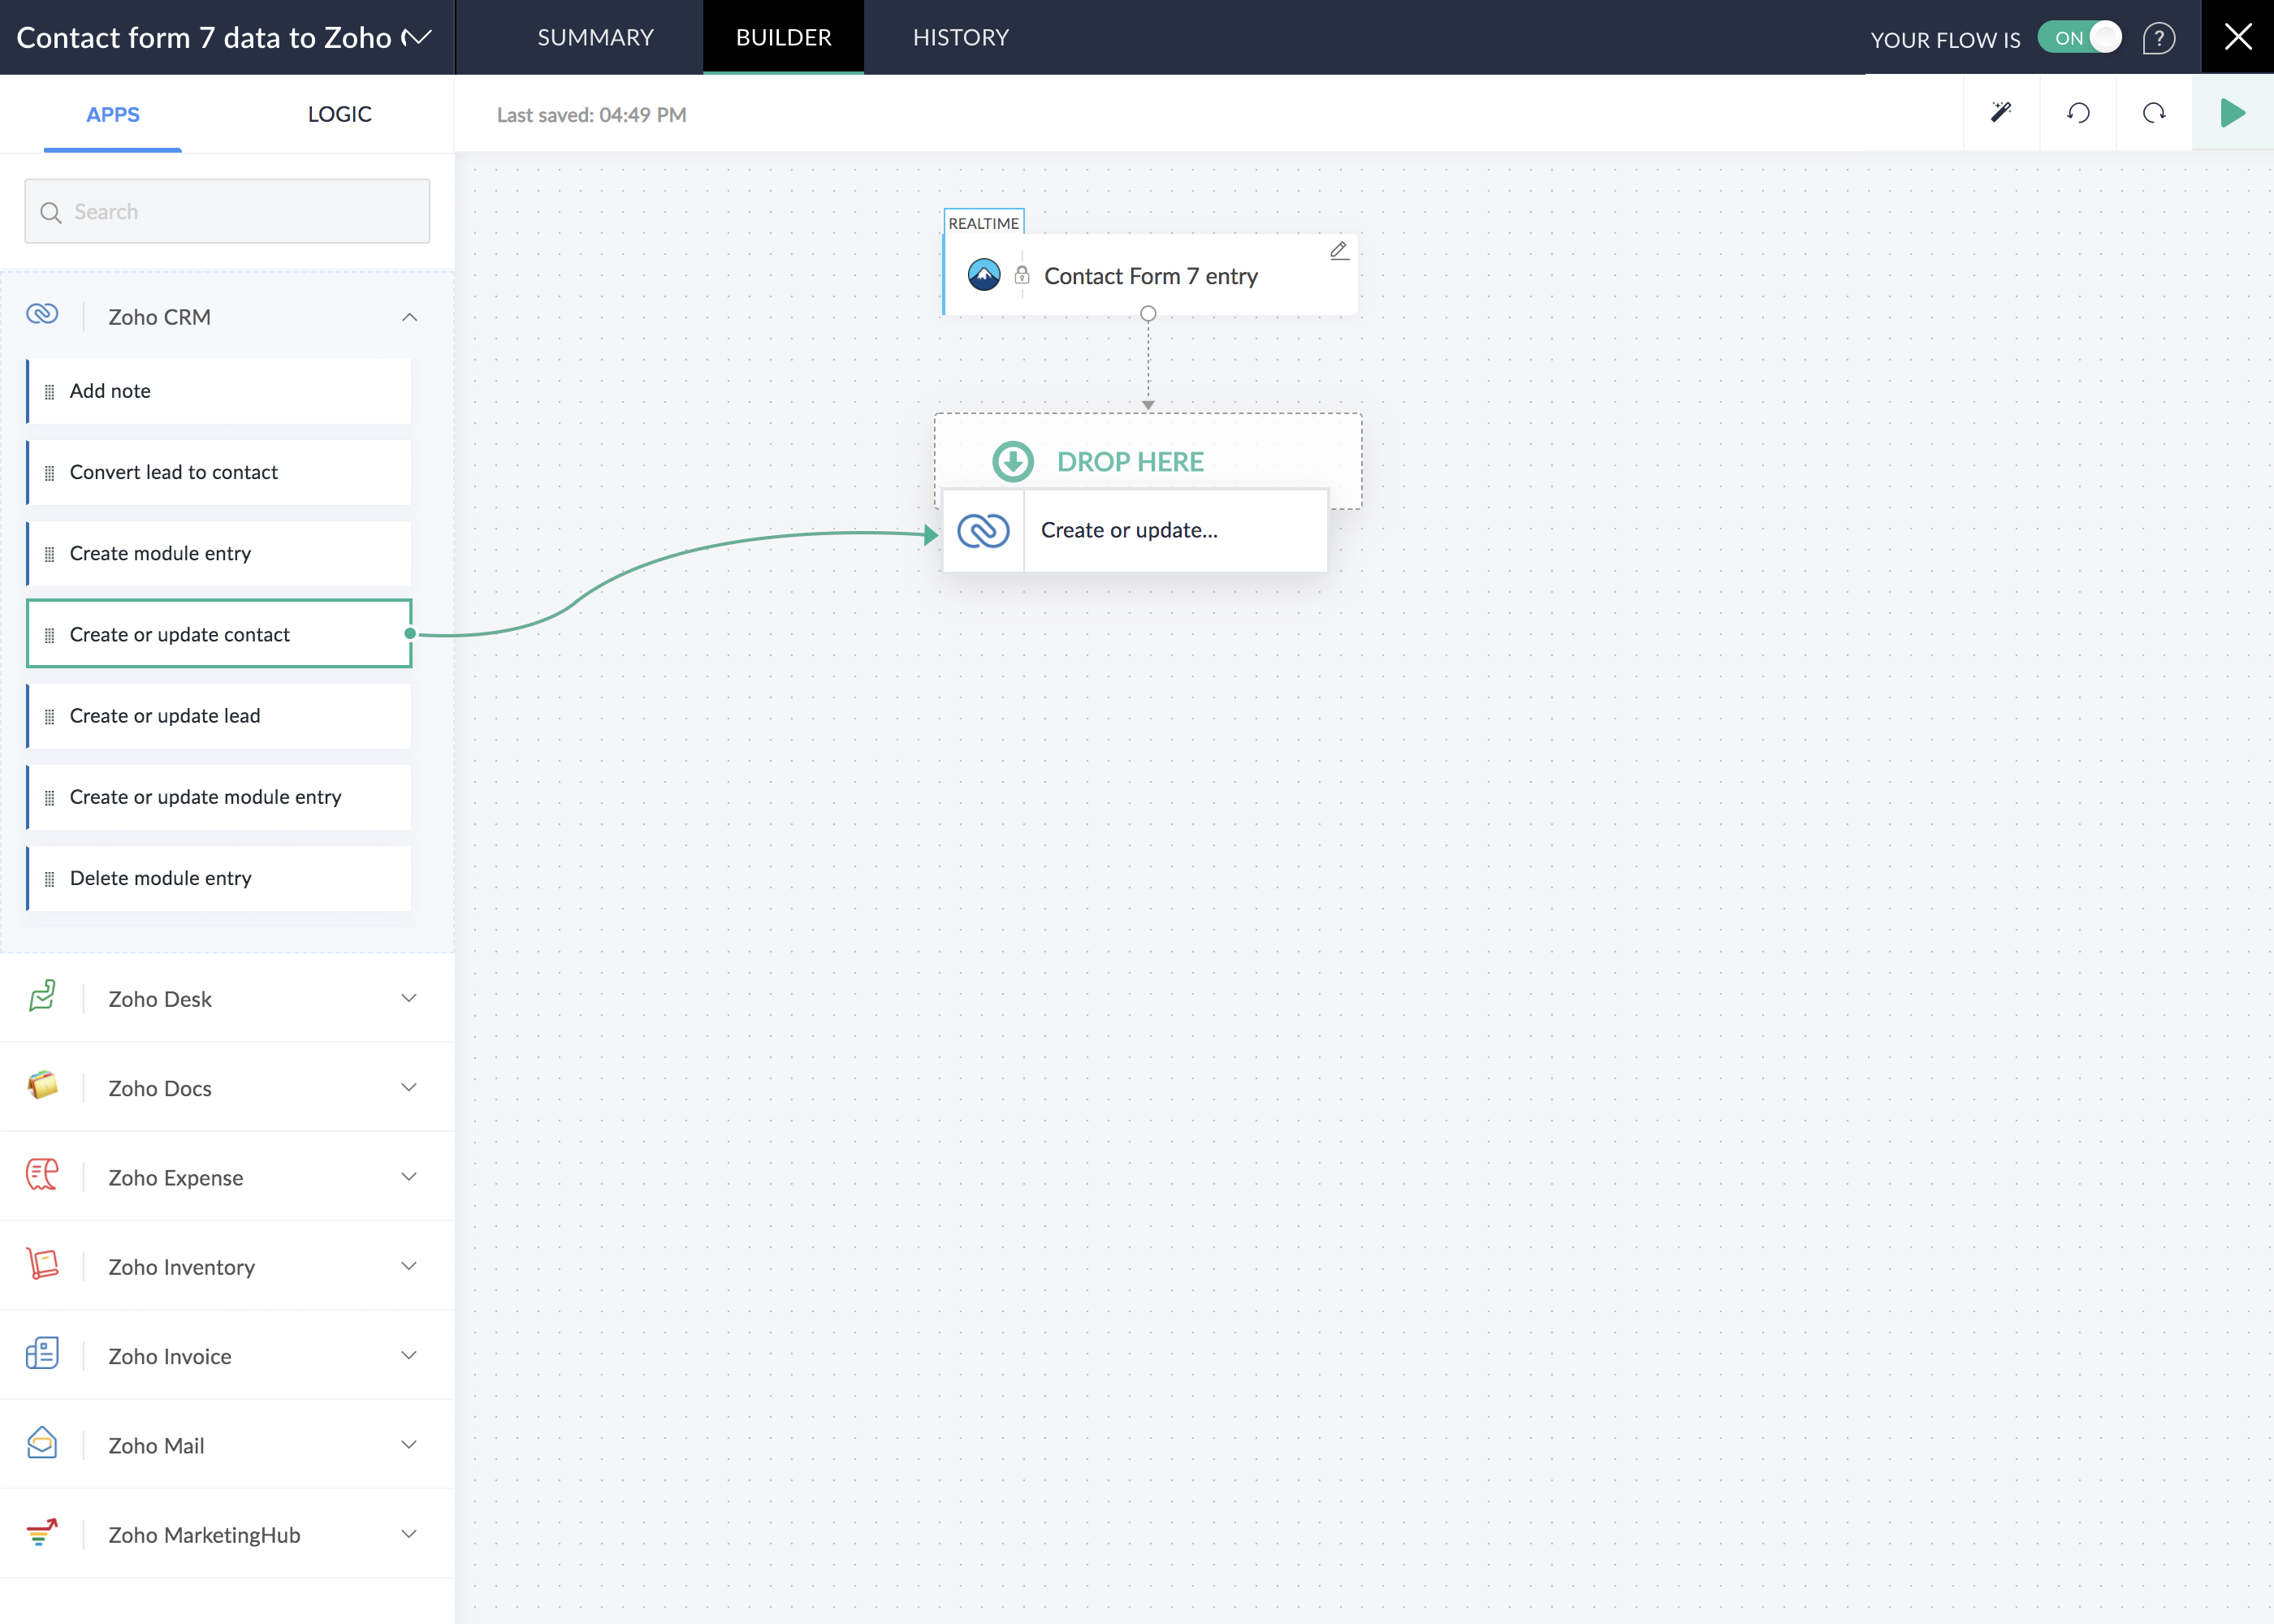This screenshot has height=1624, width=2274.
Task: Select APPS tab in left panel
Action: (112, 113)
